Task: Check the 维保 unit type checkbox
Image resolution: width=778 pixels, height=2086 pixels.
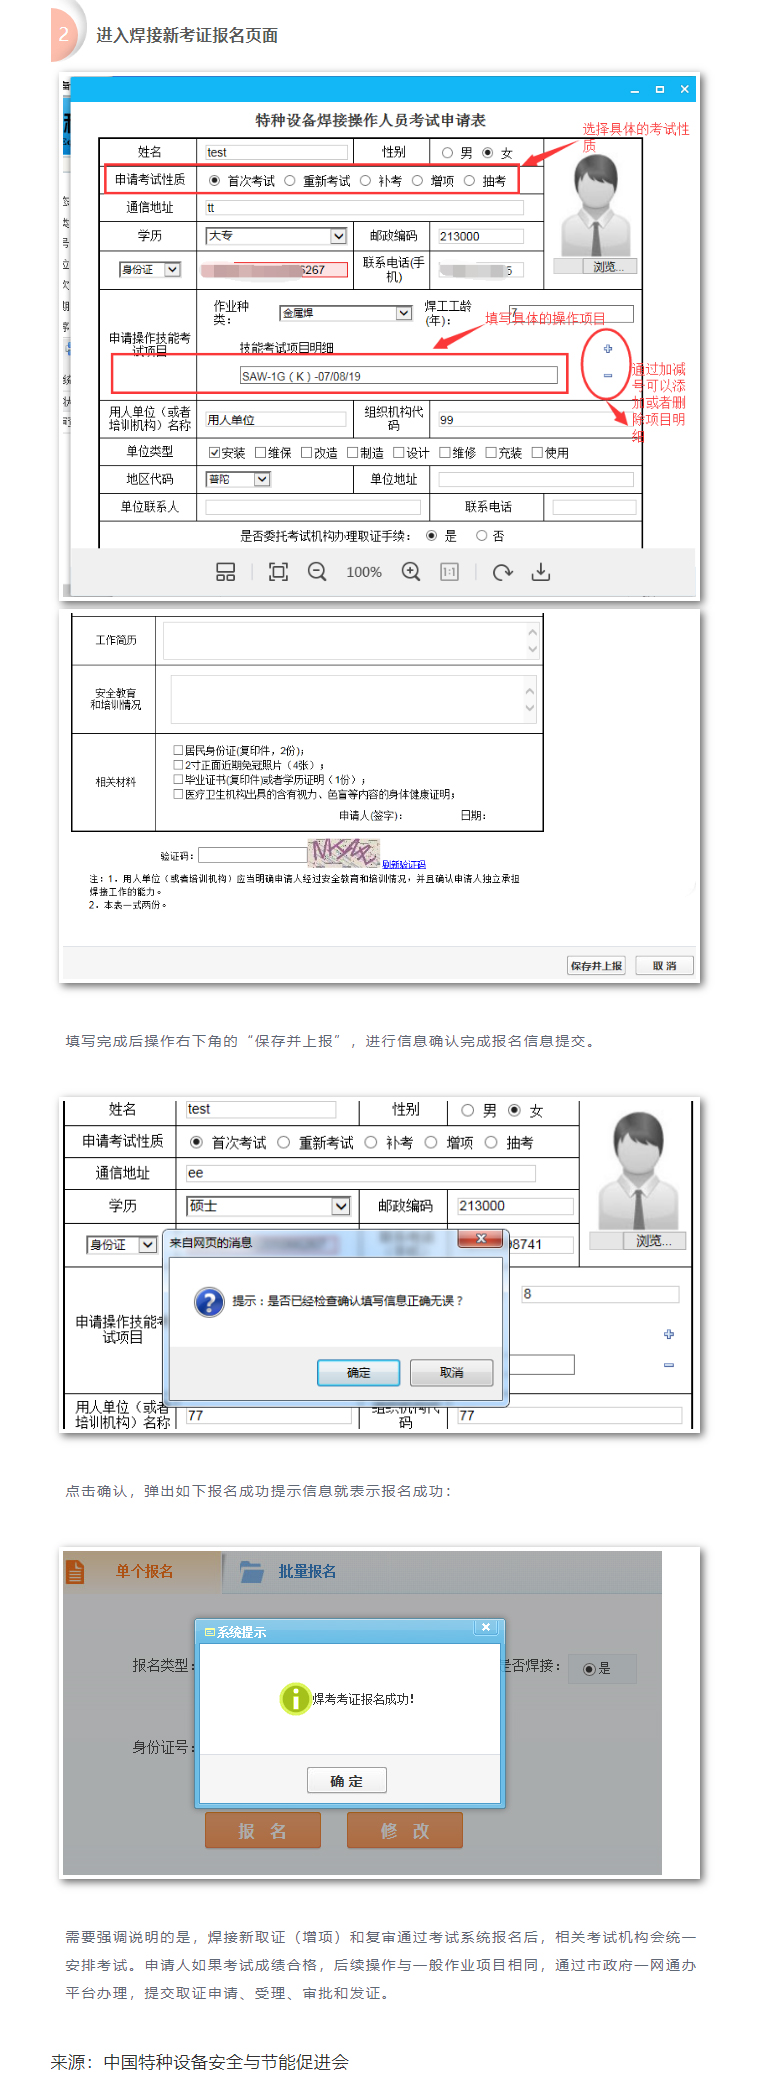Action: [261, 453]
